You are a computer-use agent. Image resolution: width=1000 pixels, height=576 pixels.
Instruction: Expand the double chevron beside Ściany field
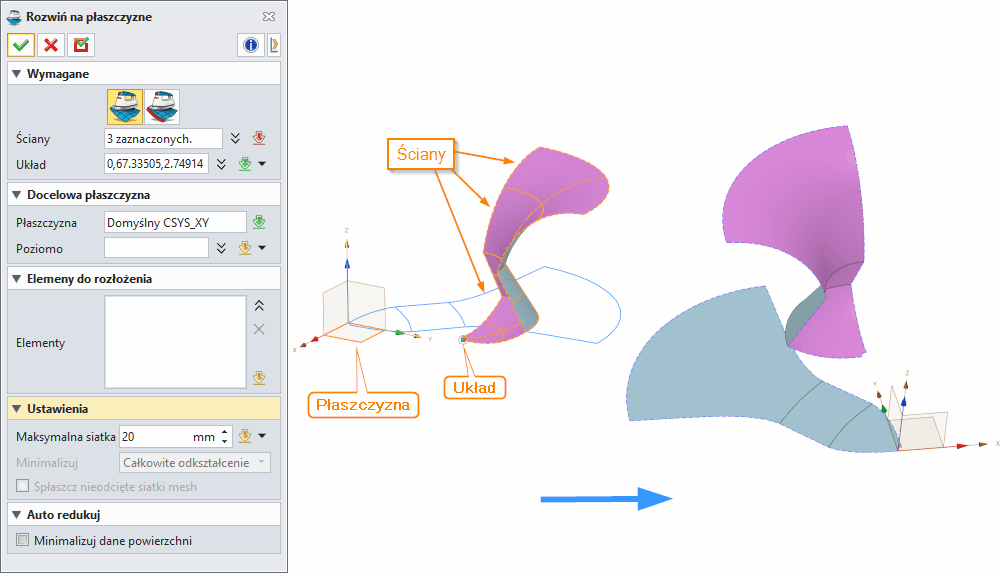[235, 138]
